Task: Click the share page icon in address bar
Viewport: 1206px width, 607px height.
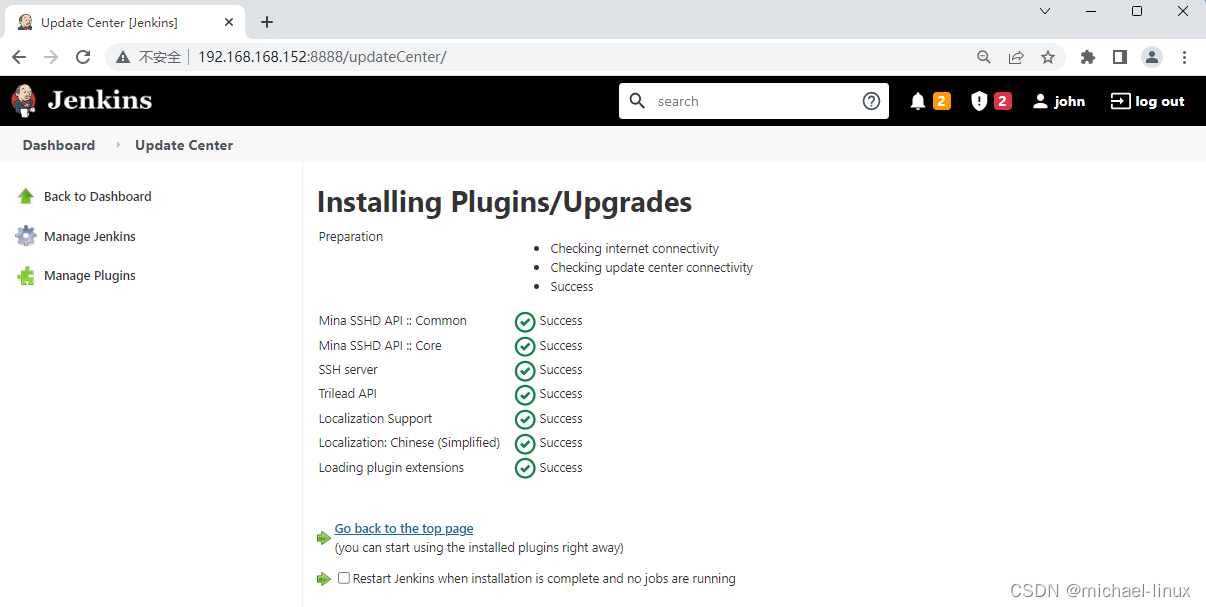Action: pos(1016,57)
